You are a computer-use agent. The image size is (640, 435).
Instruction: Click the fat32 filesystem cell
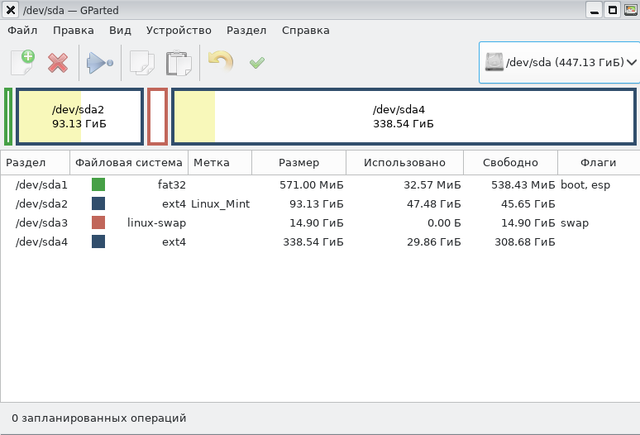(x=172, y=185)
